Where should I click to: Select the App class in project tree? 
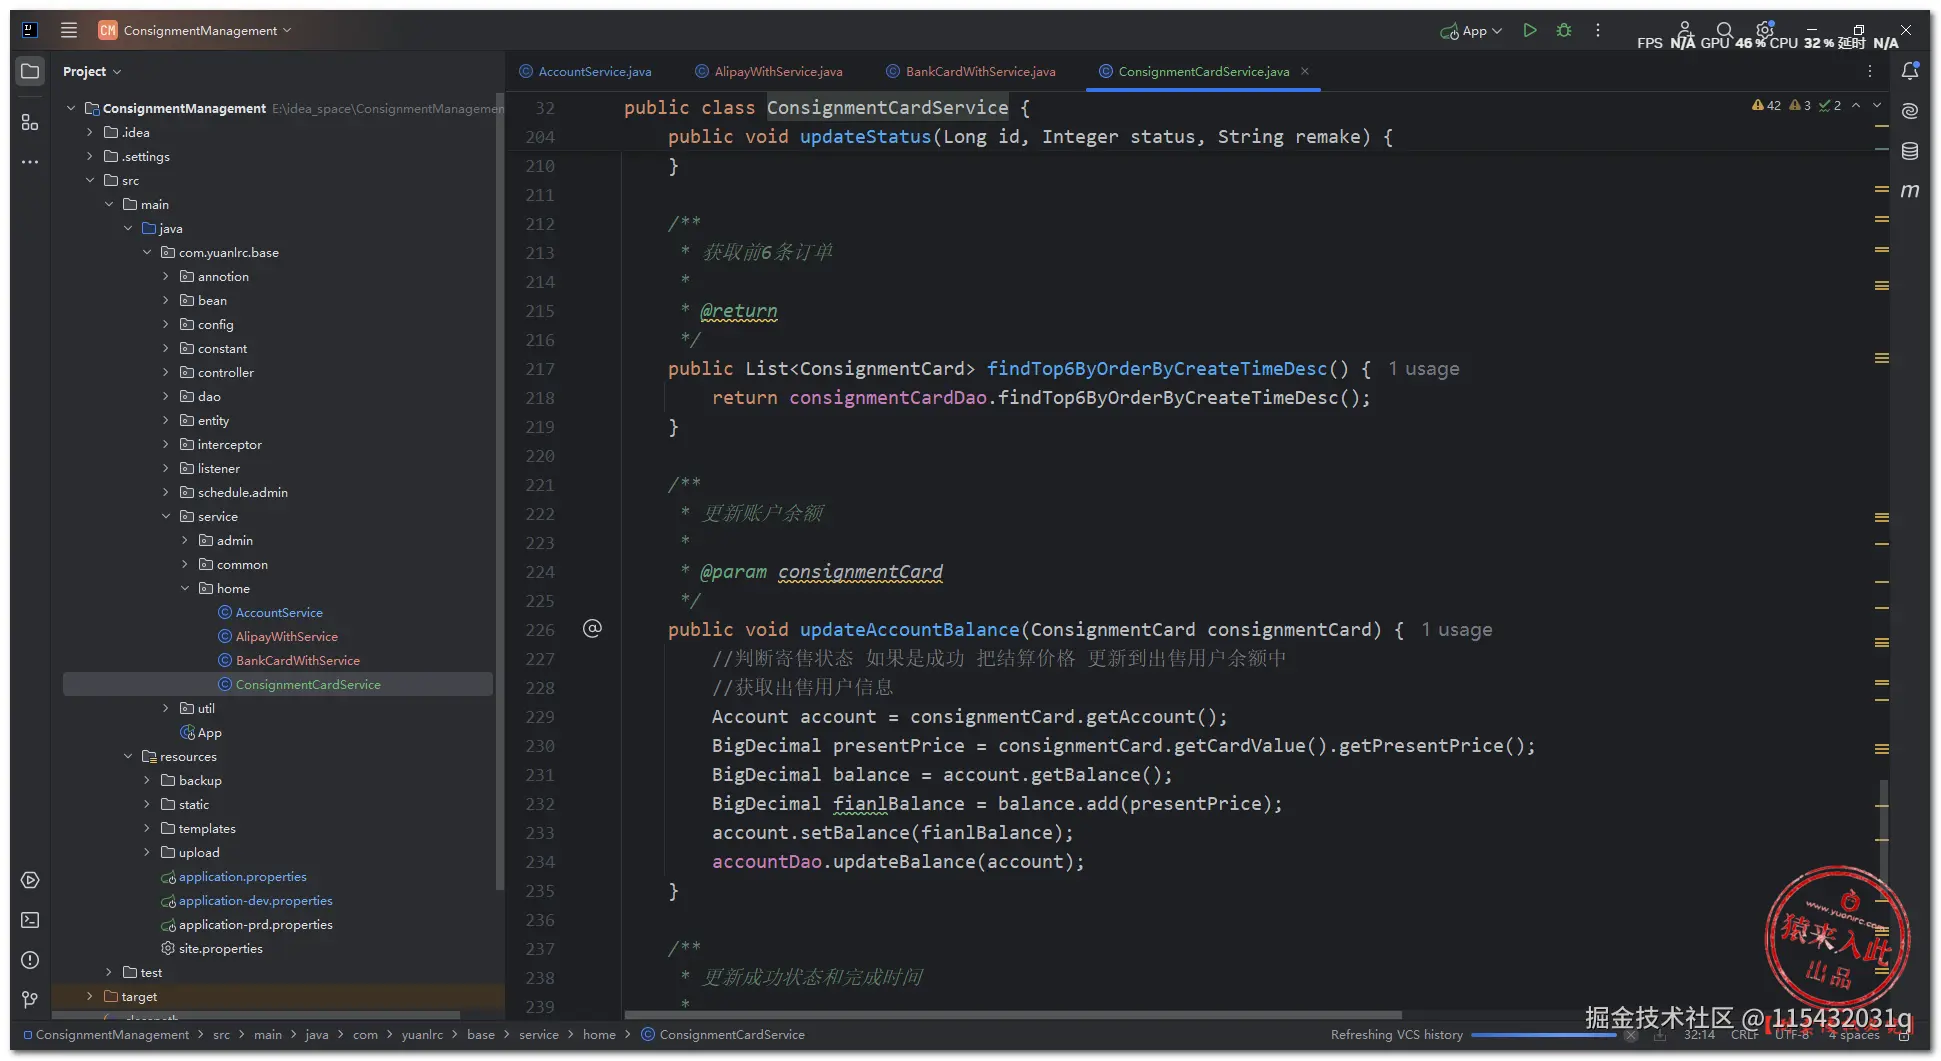click(201, 732)
